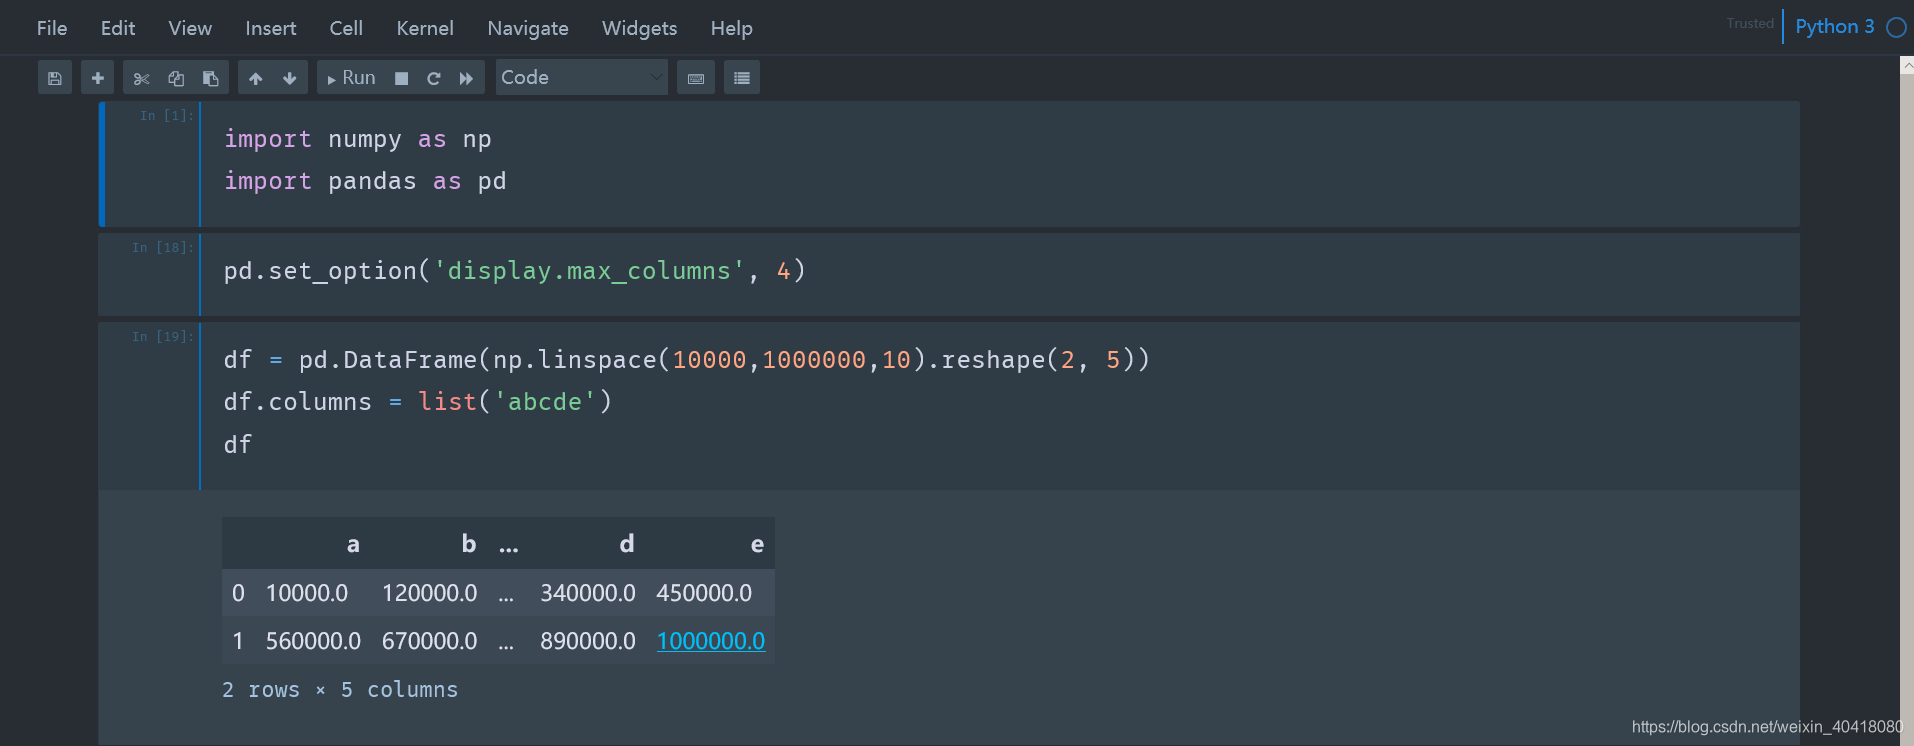Click column header e in output table
The image size is (1914, 746).
click(x=757, y=544)
